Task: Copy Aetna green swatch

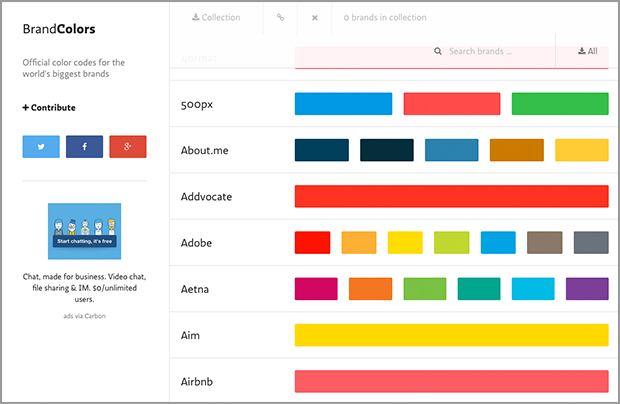Action: point(425,289)
